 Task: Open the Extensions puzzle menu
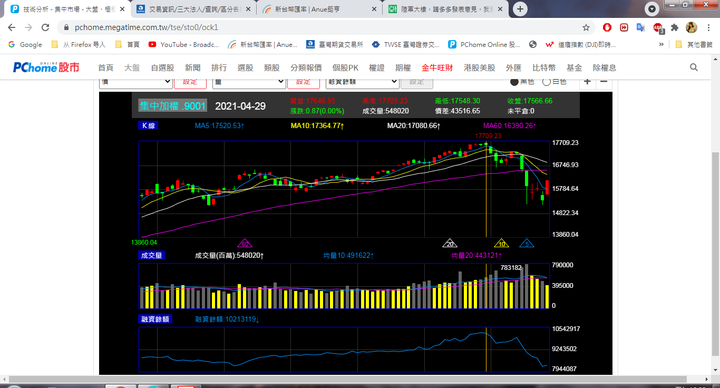[x=675, y=28]
